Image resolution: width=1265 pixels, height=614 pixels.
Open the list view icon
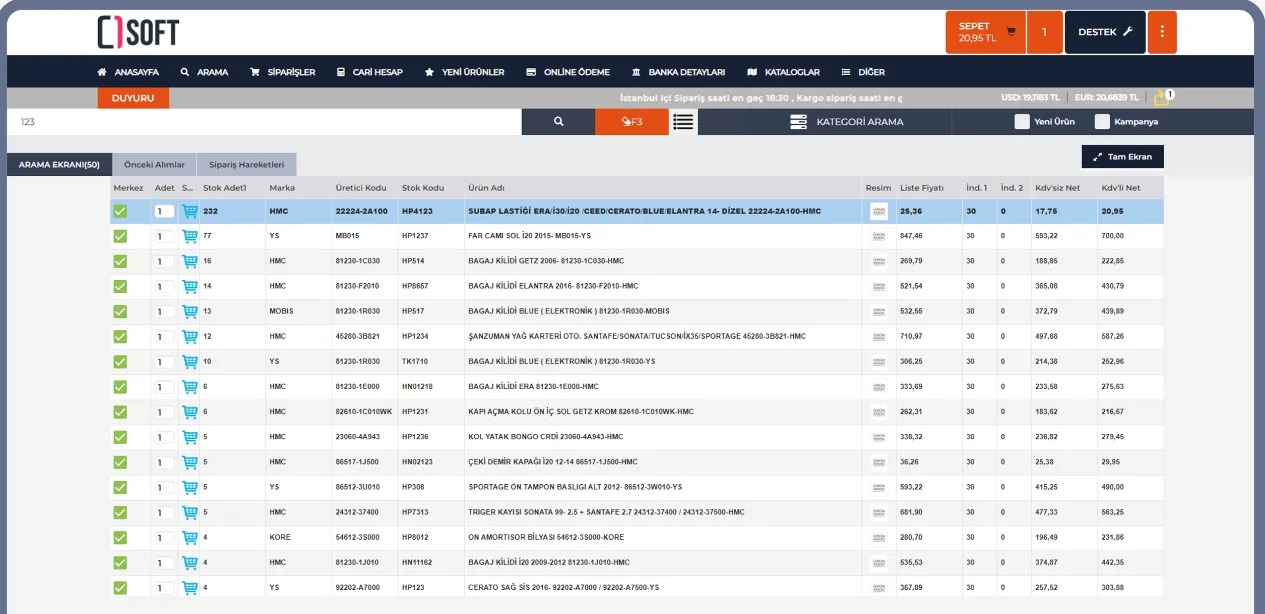tap(683, 122)
